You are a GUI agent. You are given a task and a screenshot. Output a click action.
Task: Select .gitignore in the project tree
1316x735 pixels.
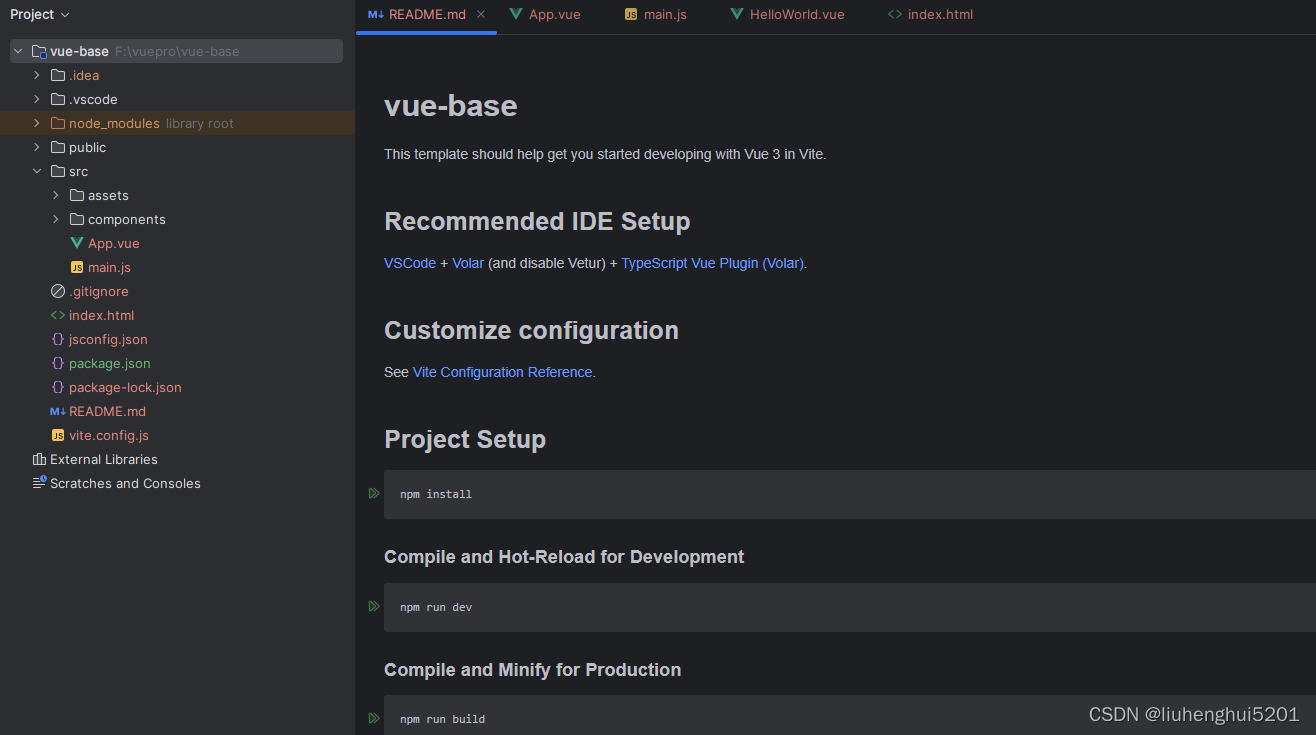pos(99,291)
